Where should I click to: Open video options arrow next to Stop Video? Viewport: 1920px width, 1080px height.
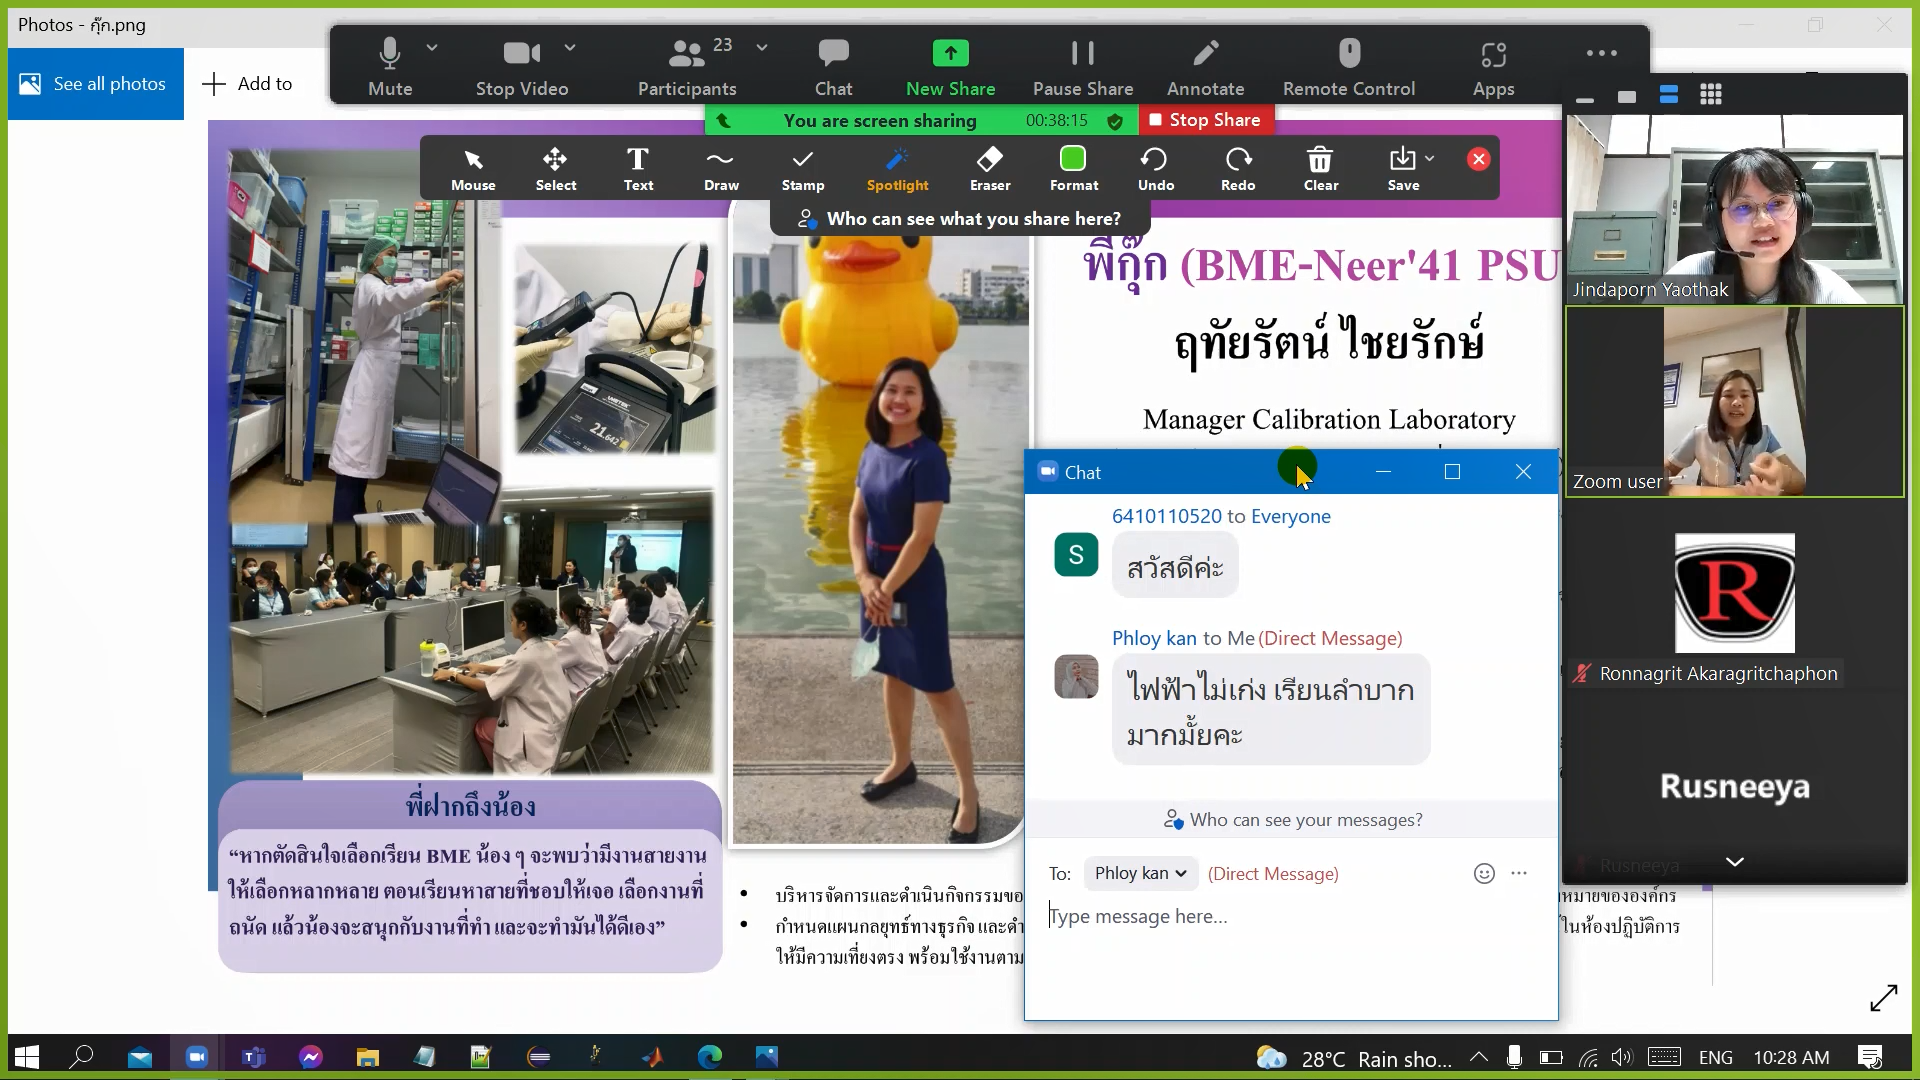click(570, 47)
